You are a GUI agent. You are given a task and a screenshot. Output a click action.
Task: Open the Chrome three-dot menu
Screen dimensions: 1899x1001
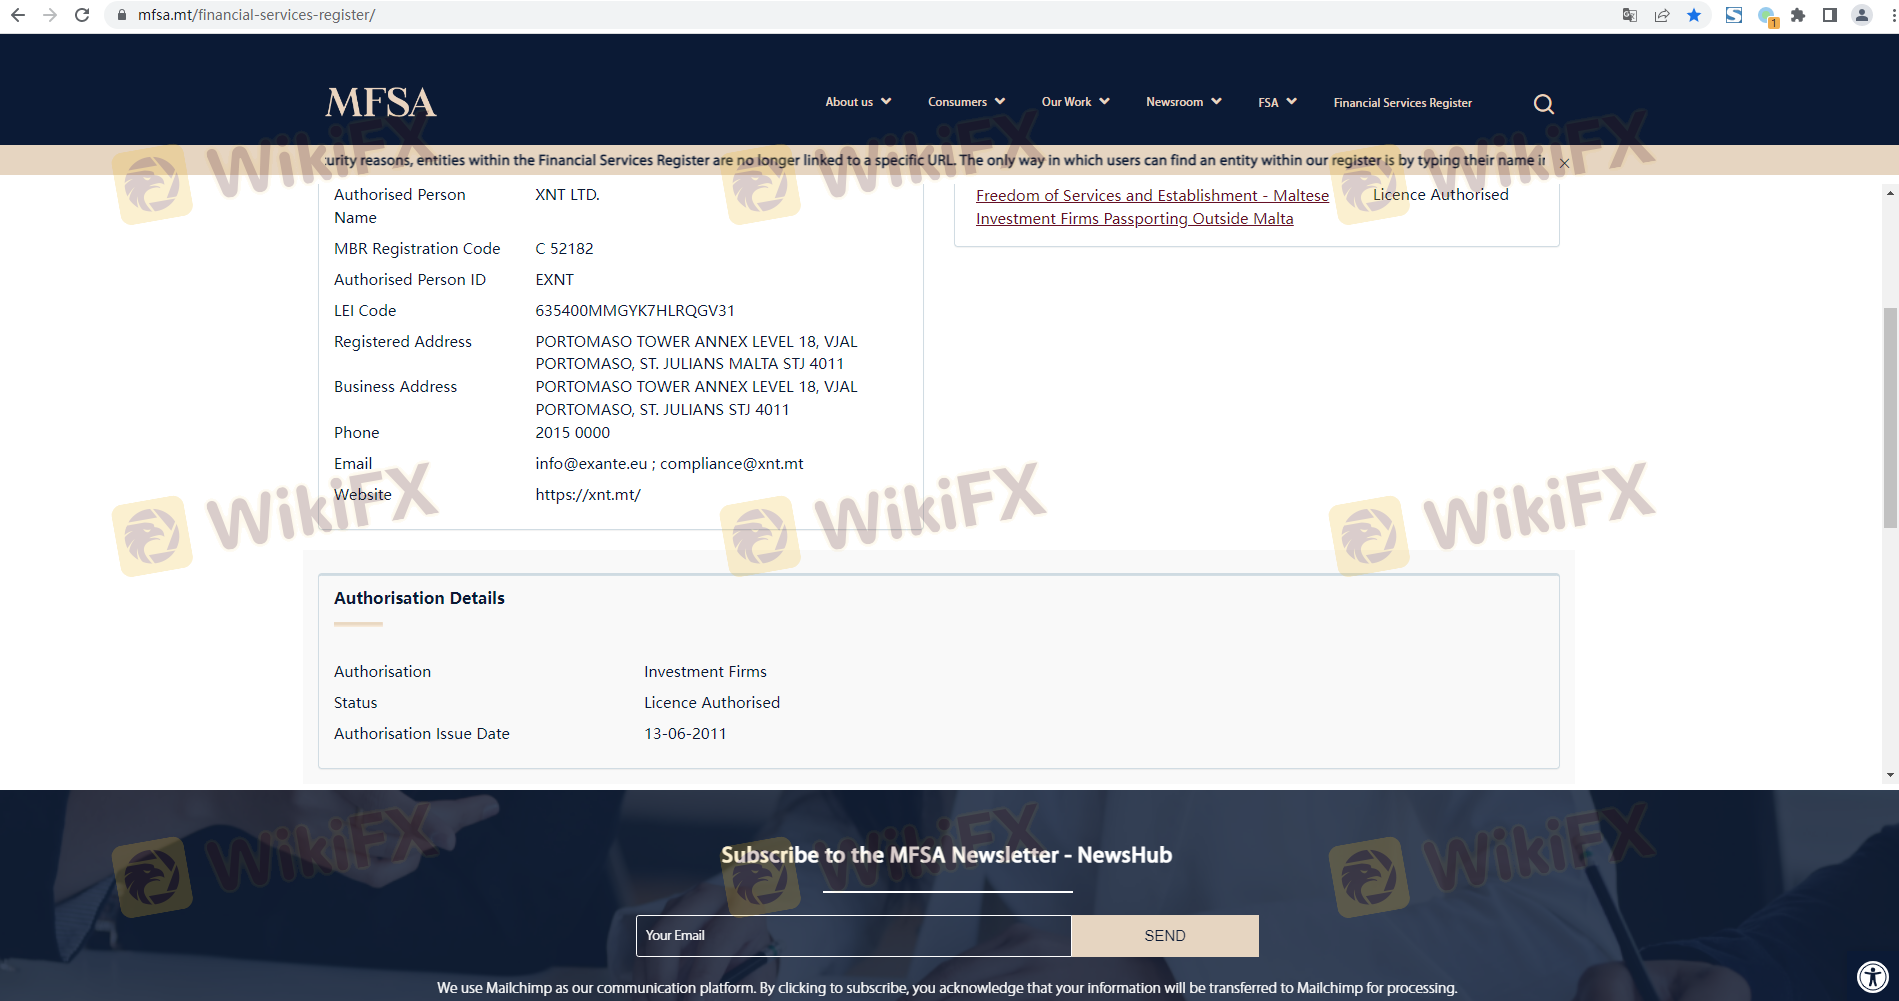(x=1893, y=15)
